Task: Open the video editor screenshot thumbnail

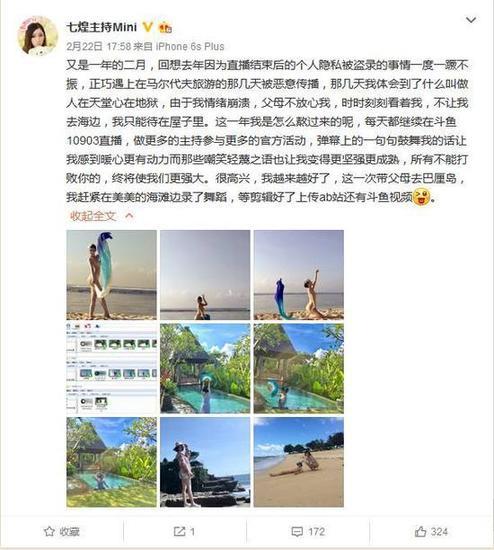Action: [x=112, y=368]
